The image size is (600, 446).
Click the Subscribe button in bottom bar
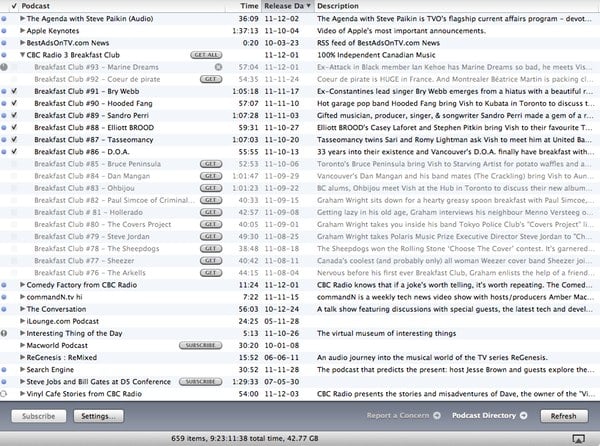39,416
